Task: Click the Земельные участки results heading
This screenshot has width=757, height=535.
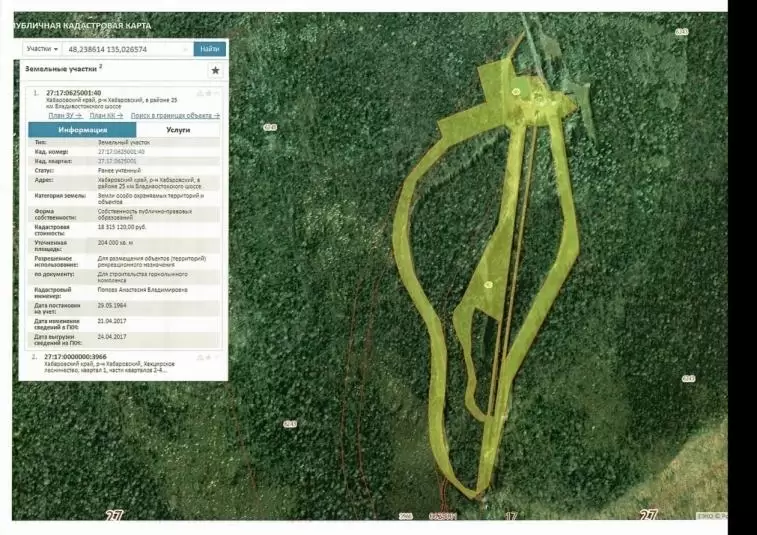Action: click(x=61, y=69)
